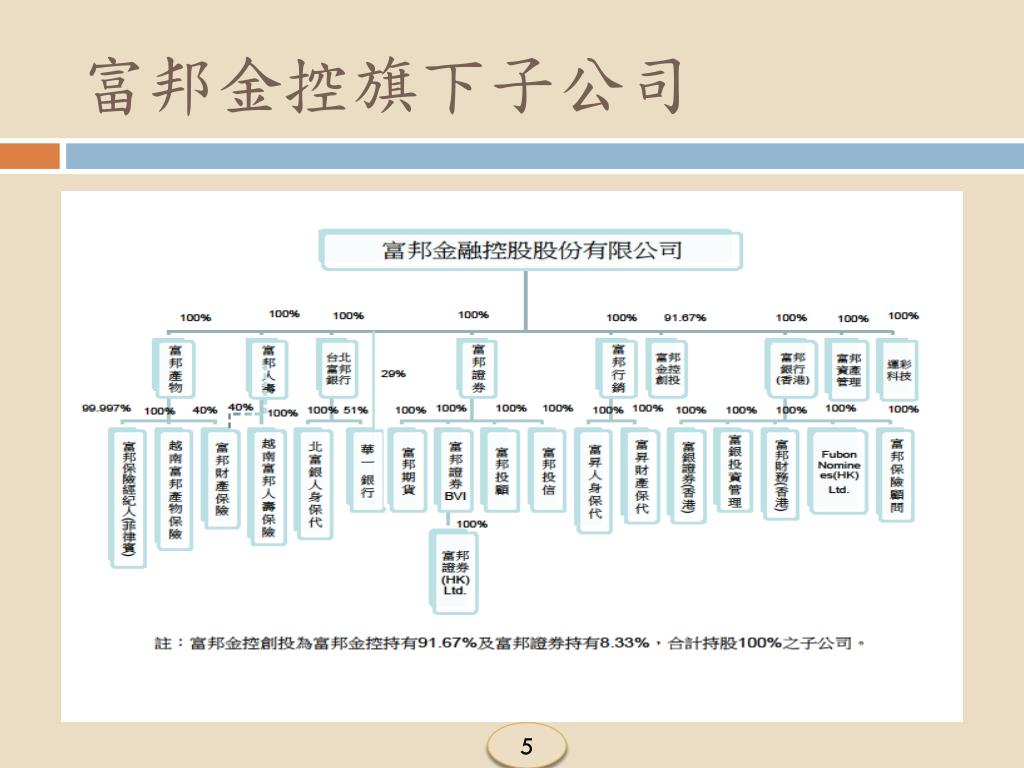This screenshot has width=1024, height=768.
Task: Click the page number 5 badge
Action: 526,746
